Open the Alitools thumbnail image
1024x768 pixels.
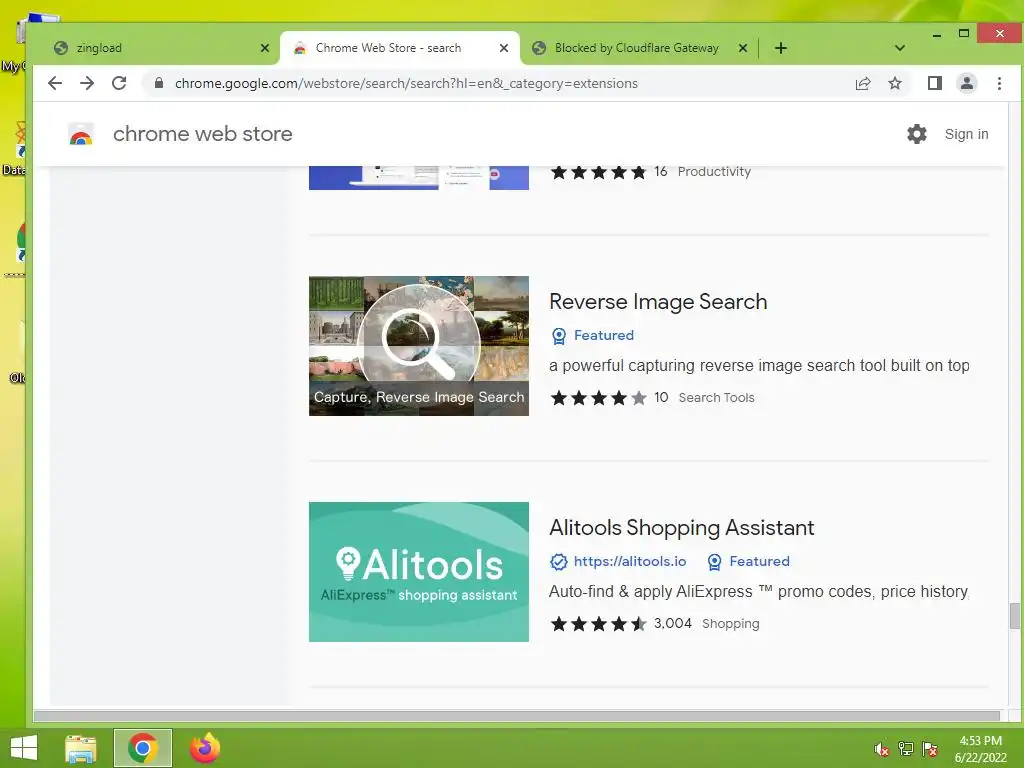pos(419,571)
